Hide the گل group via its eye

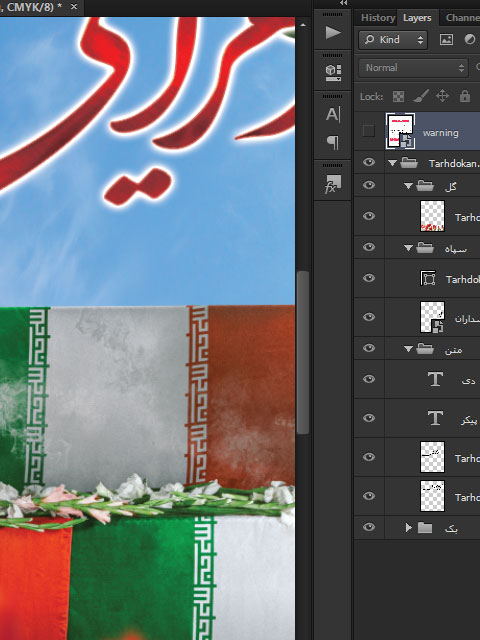click(x=369, y=185)
